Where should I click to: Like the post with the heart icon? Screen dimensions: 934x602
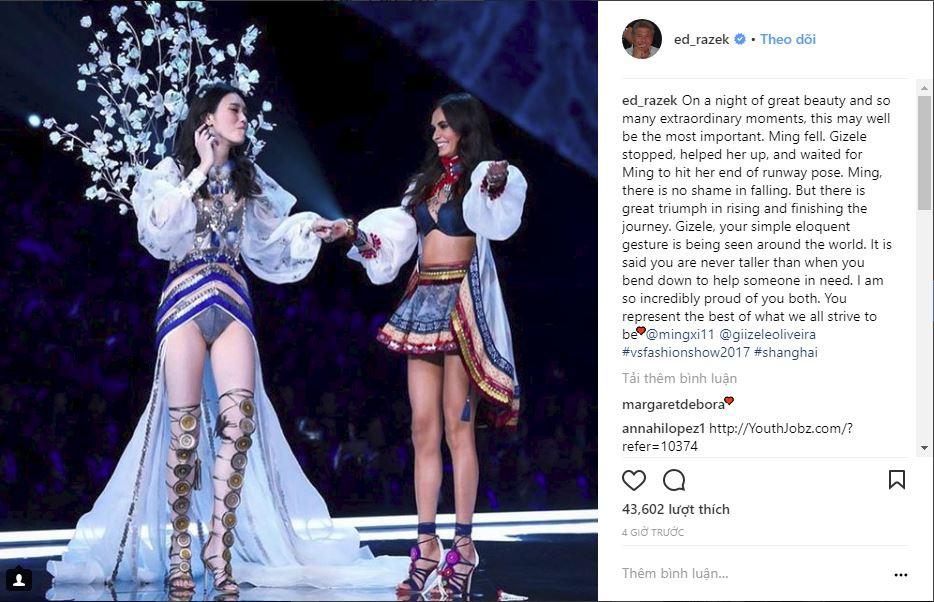[x=634, y=480]
